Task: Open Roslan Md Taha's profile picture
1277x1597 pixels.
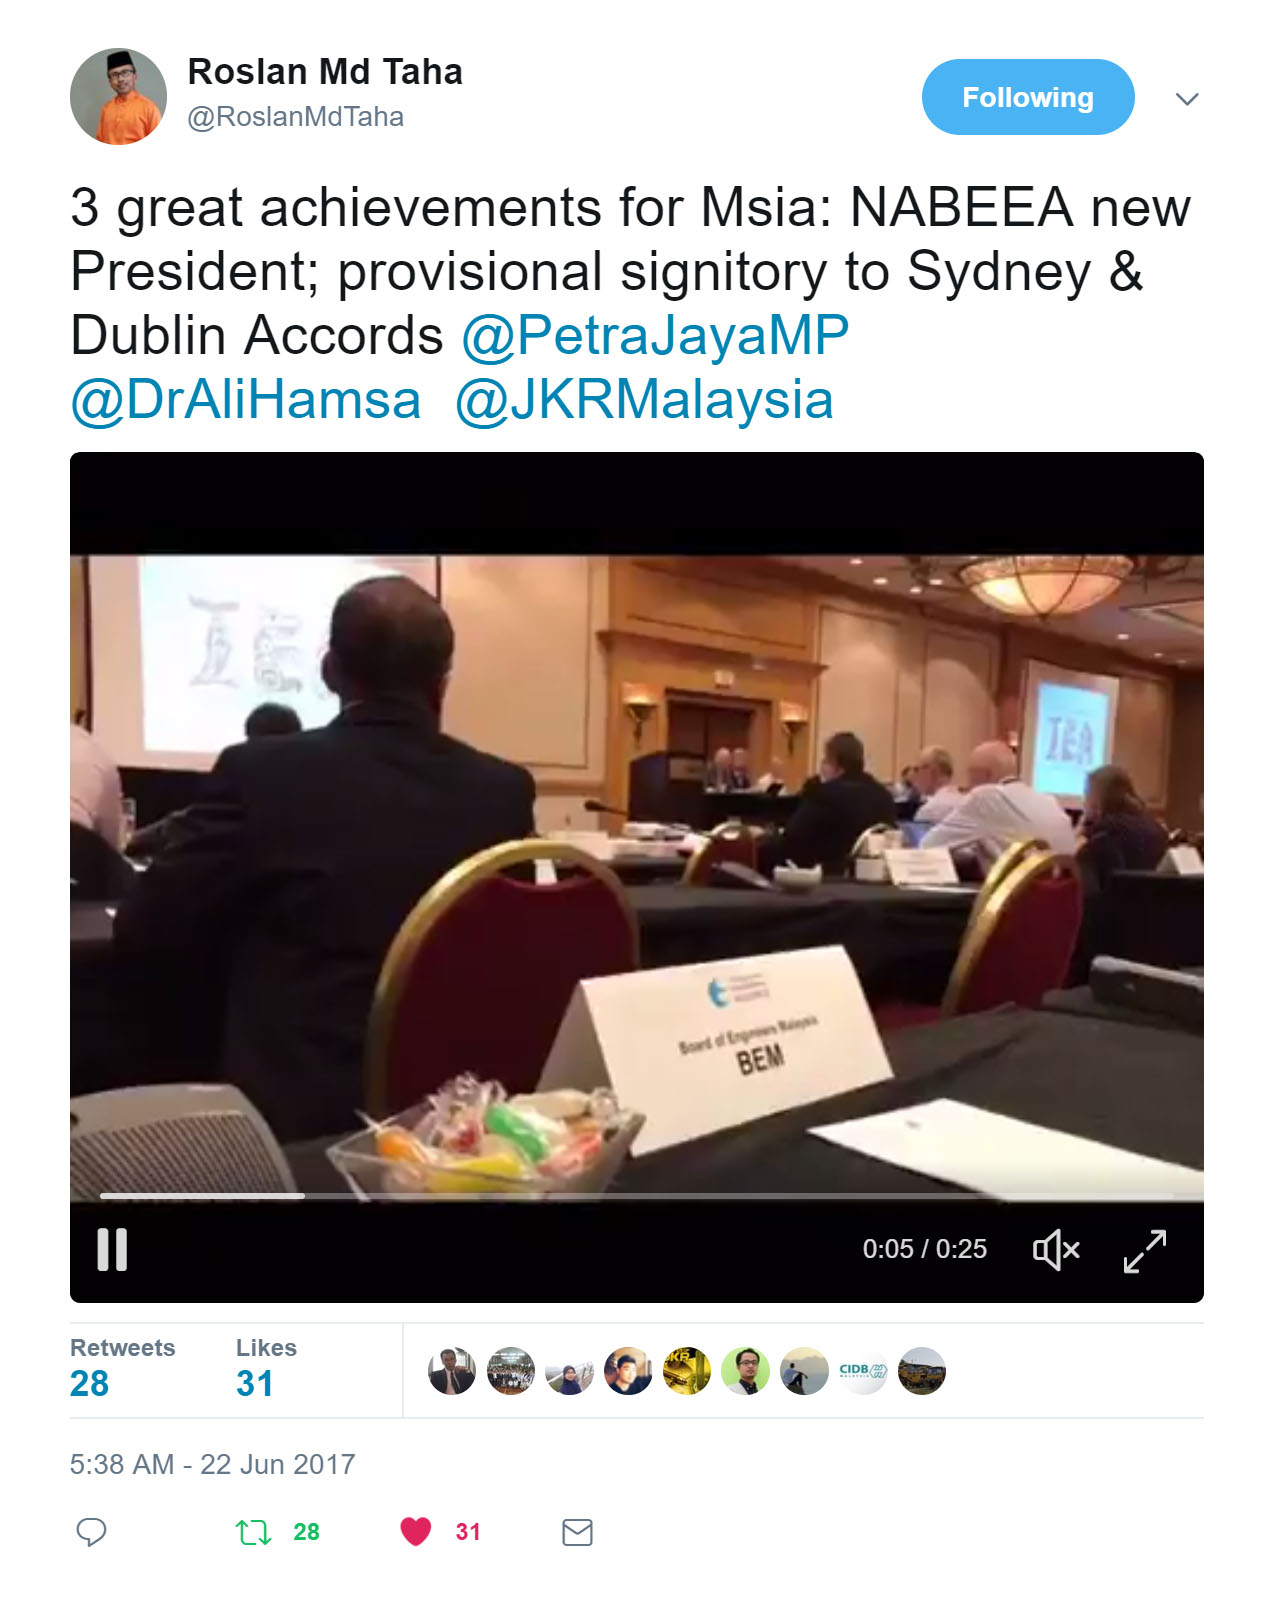Action: click(118, 96)
